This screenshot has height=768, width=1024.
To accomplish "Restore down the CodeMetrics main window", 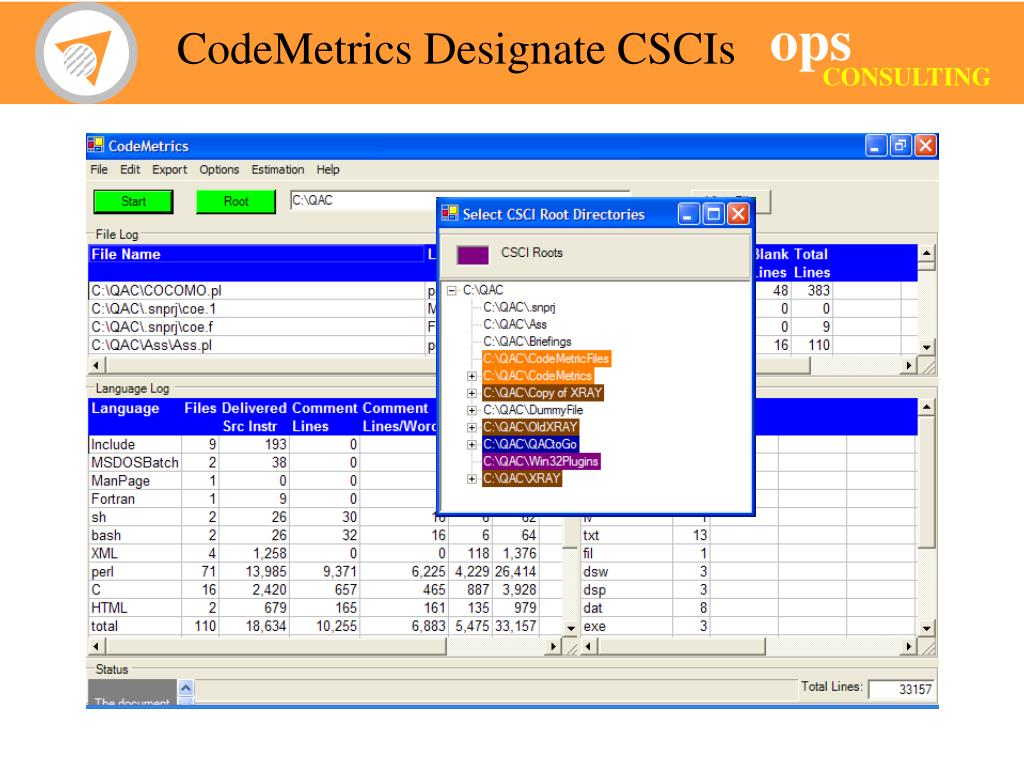I will pyautogui.click(x=901, y=146).
